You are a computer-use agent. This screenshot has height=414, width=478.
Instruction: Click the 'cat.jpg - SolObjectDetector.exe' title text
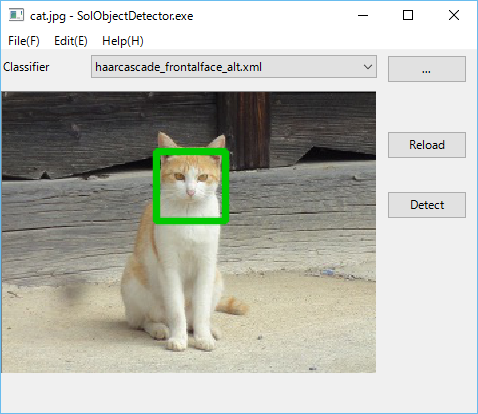111,16
